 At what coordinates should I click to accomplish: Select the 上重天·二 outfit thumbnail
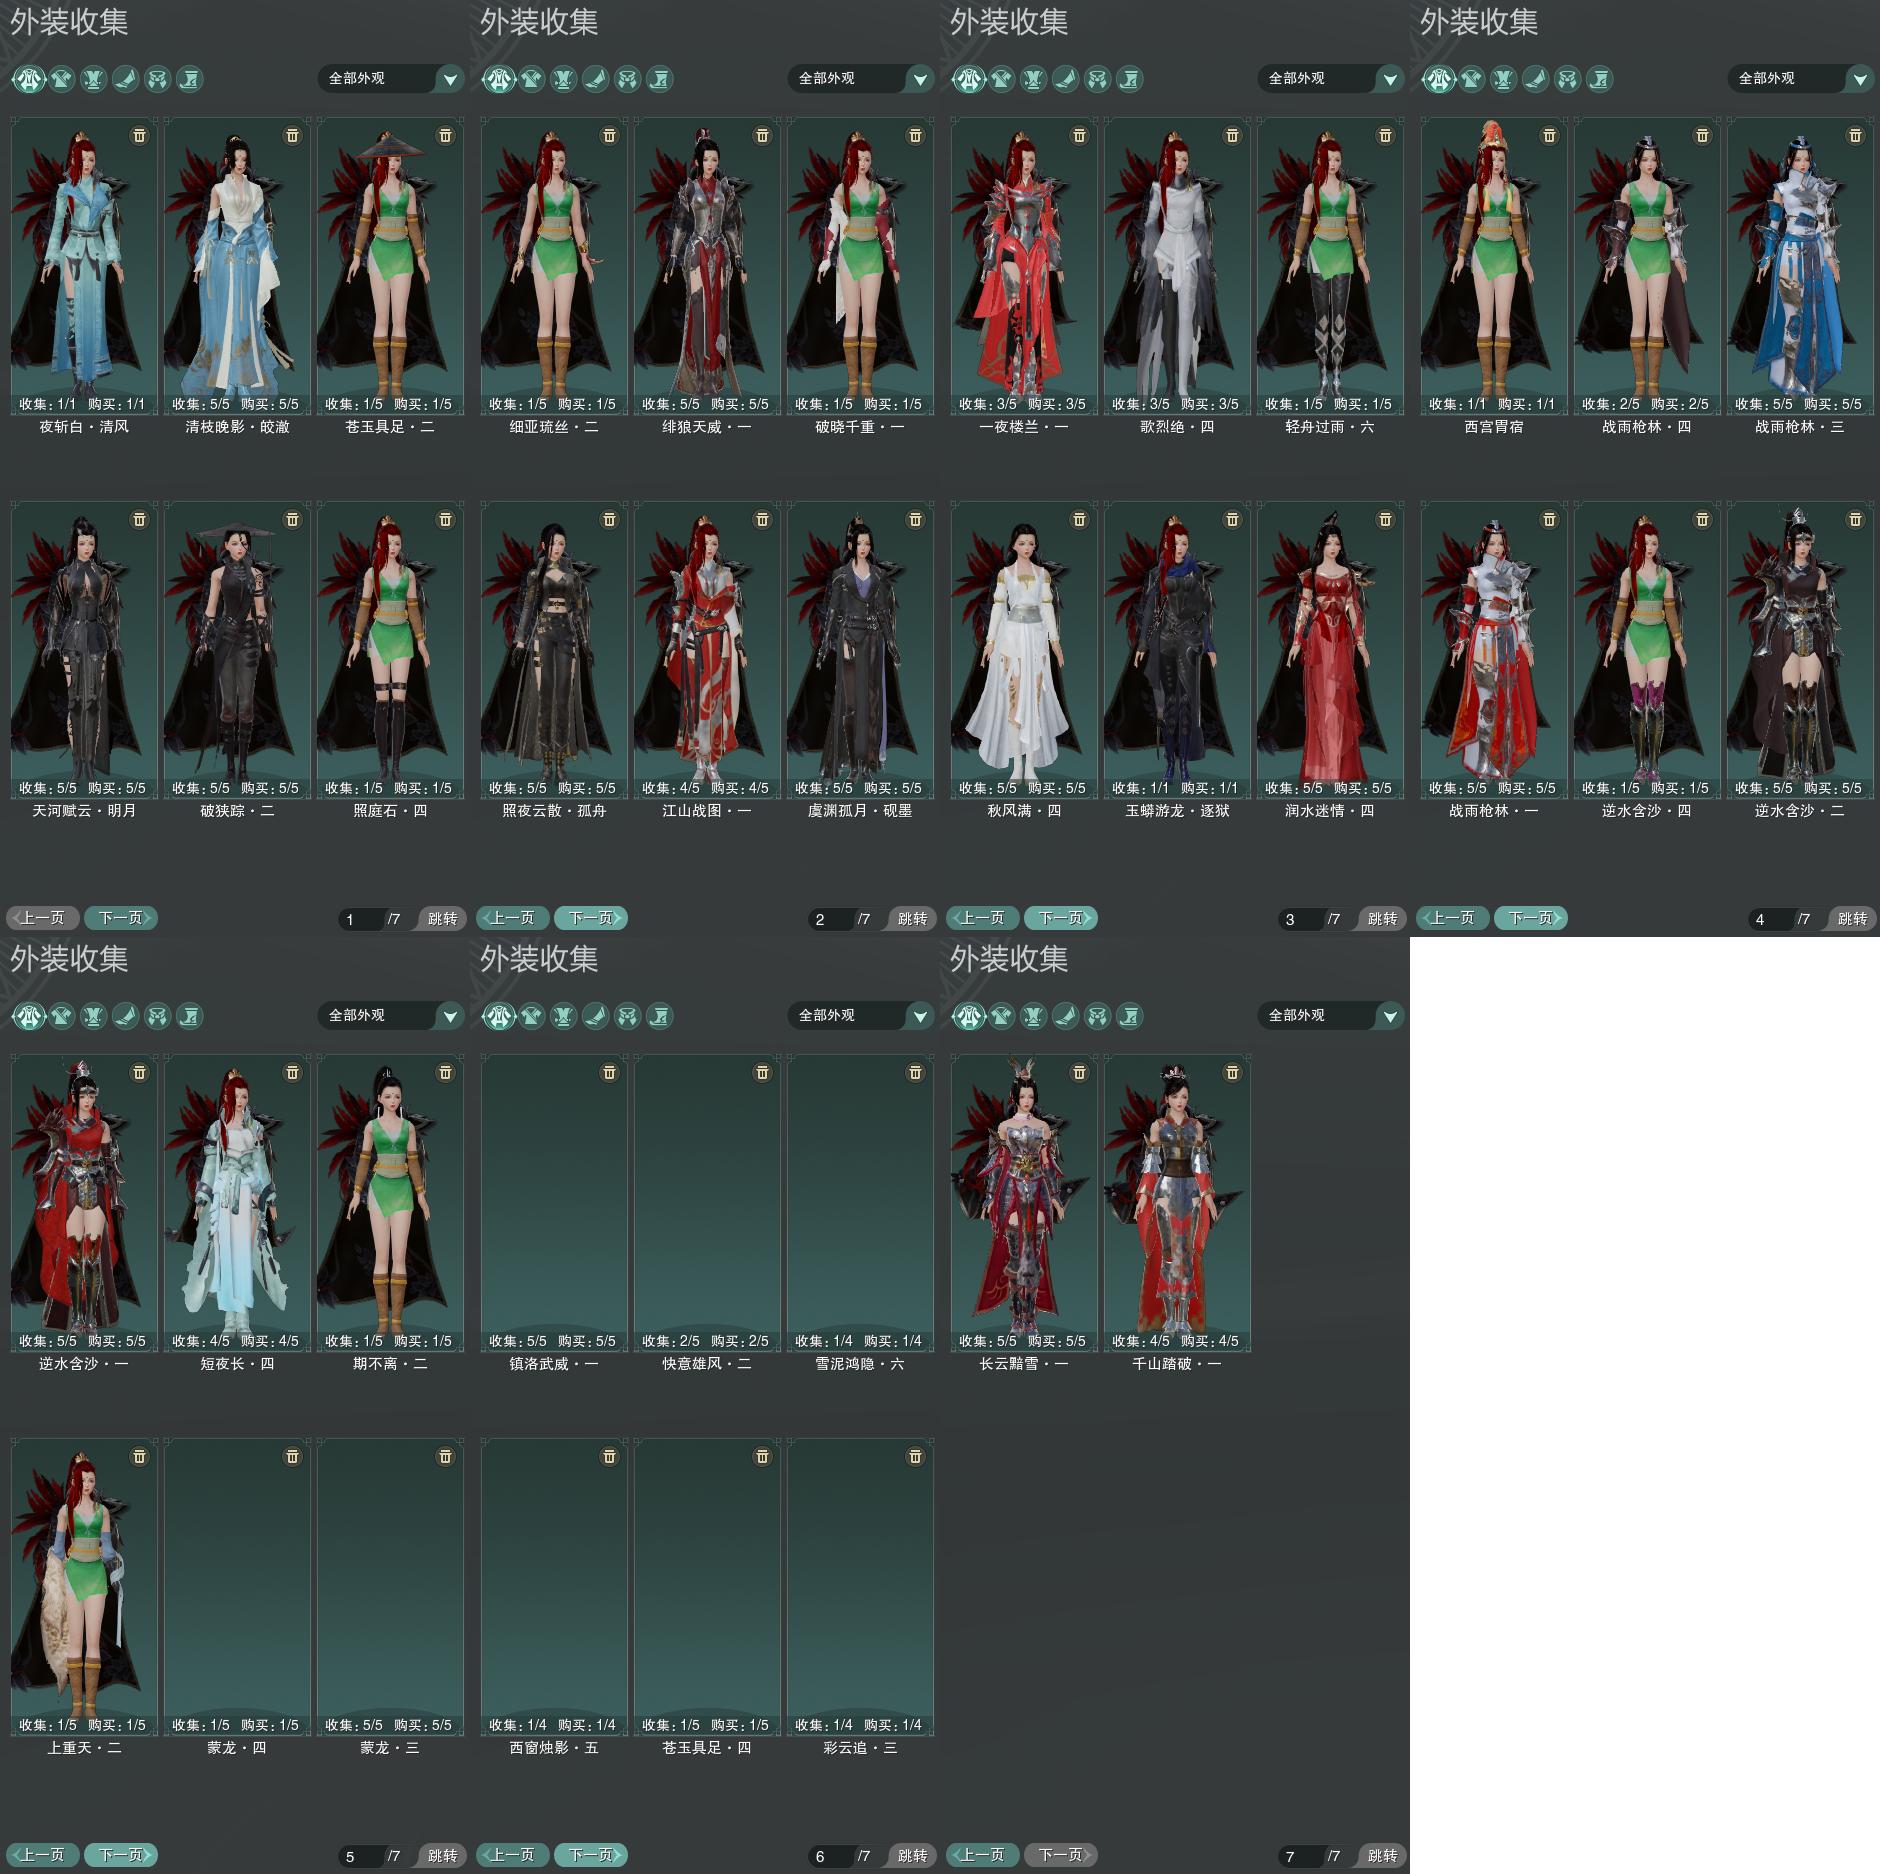84,1586
